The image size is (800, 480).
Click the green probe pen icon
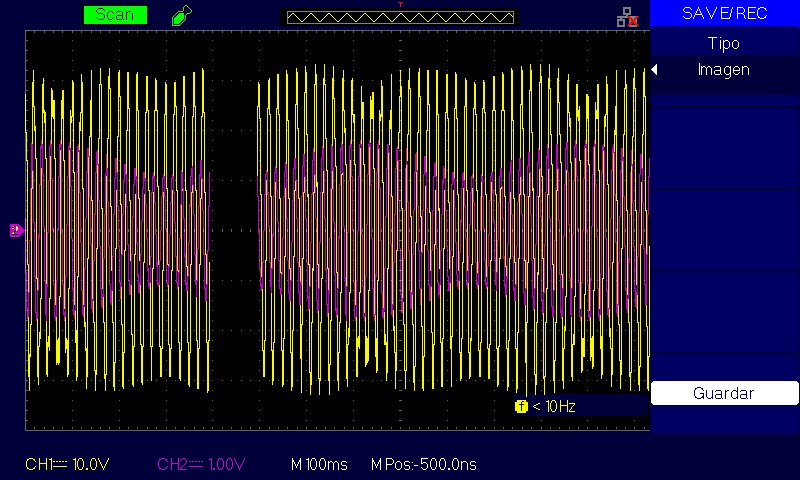[x=182, y=15]
